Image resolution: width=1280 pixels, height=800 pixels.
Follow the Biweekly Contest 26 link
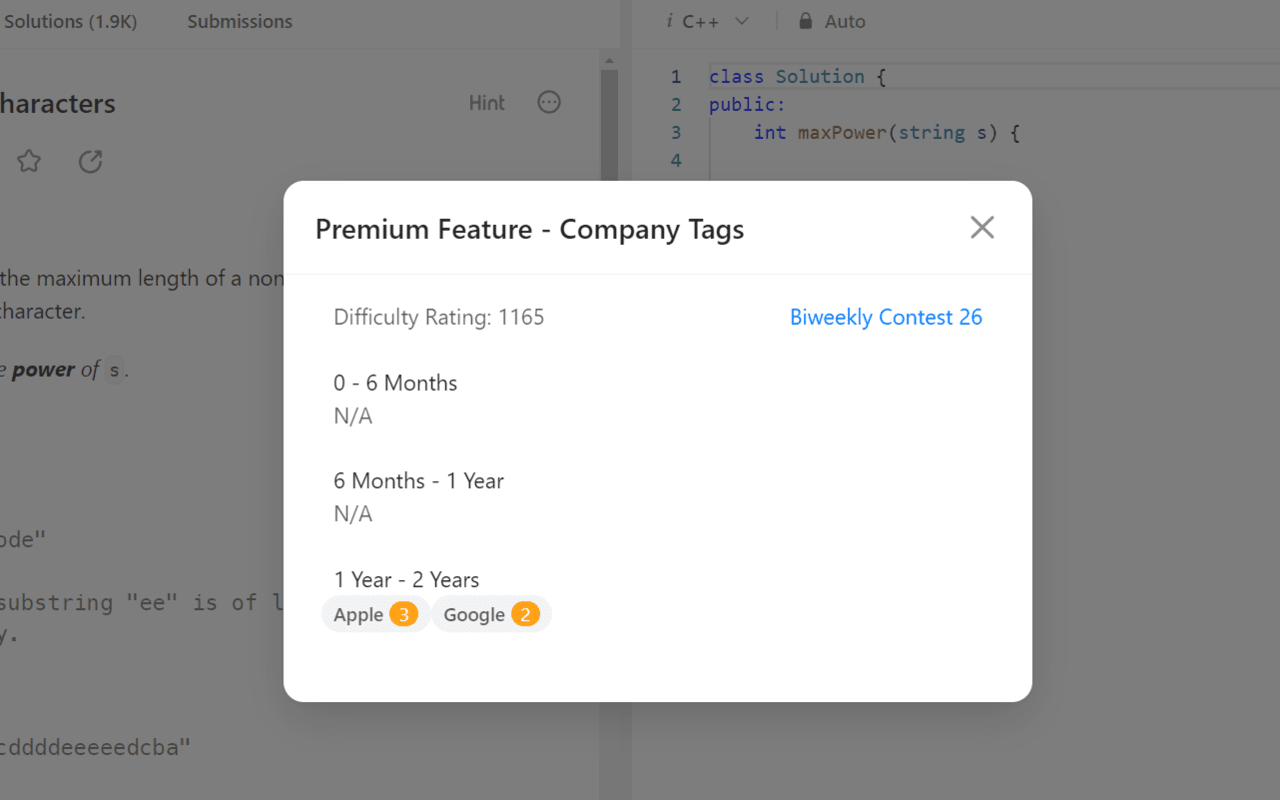pos(886,317)
